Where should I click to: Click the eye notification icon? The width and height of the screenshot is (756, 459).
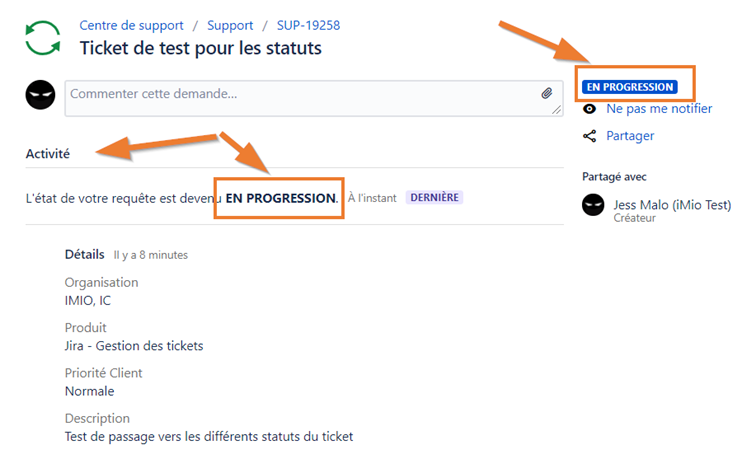click(x=589, y=109)
